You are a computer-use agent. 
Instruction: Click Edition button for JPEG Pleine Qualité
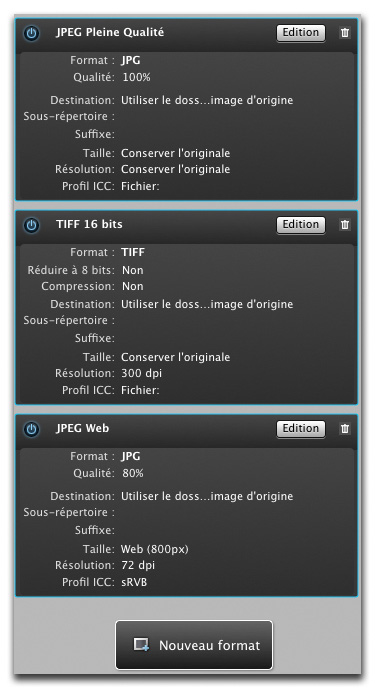[x=301, y=32]
